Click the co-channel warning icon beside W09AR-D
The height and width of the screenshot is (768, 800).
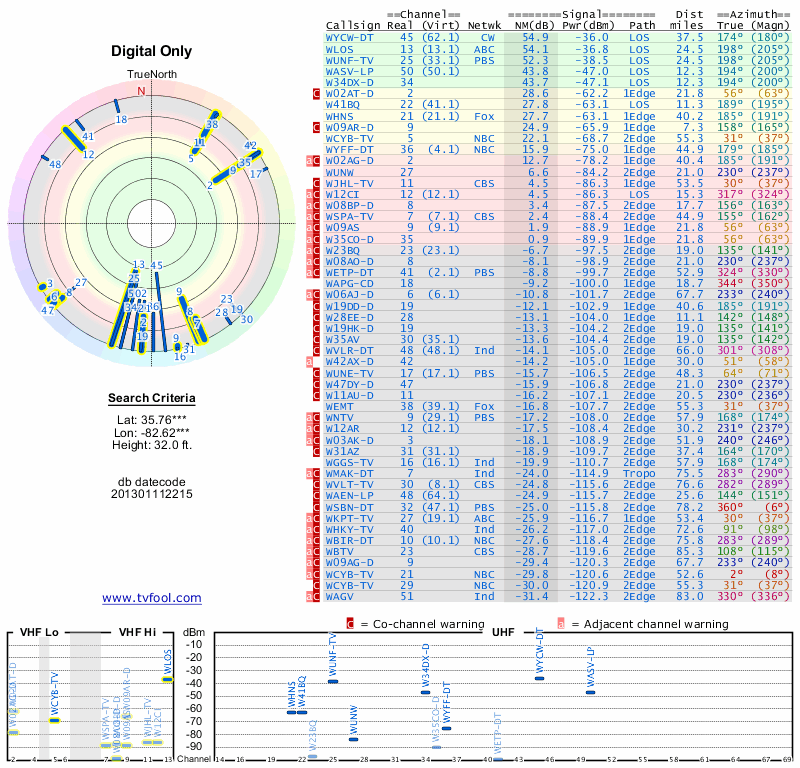click(316, 128)
